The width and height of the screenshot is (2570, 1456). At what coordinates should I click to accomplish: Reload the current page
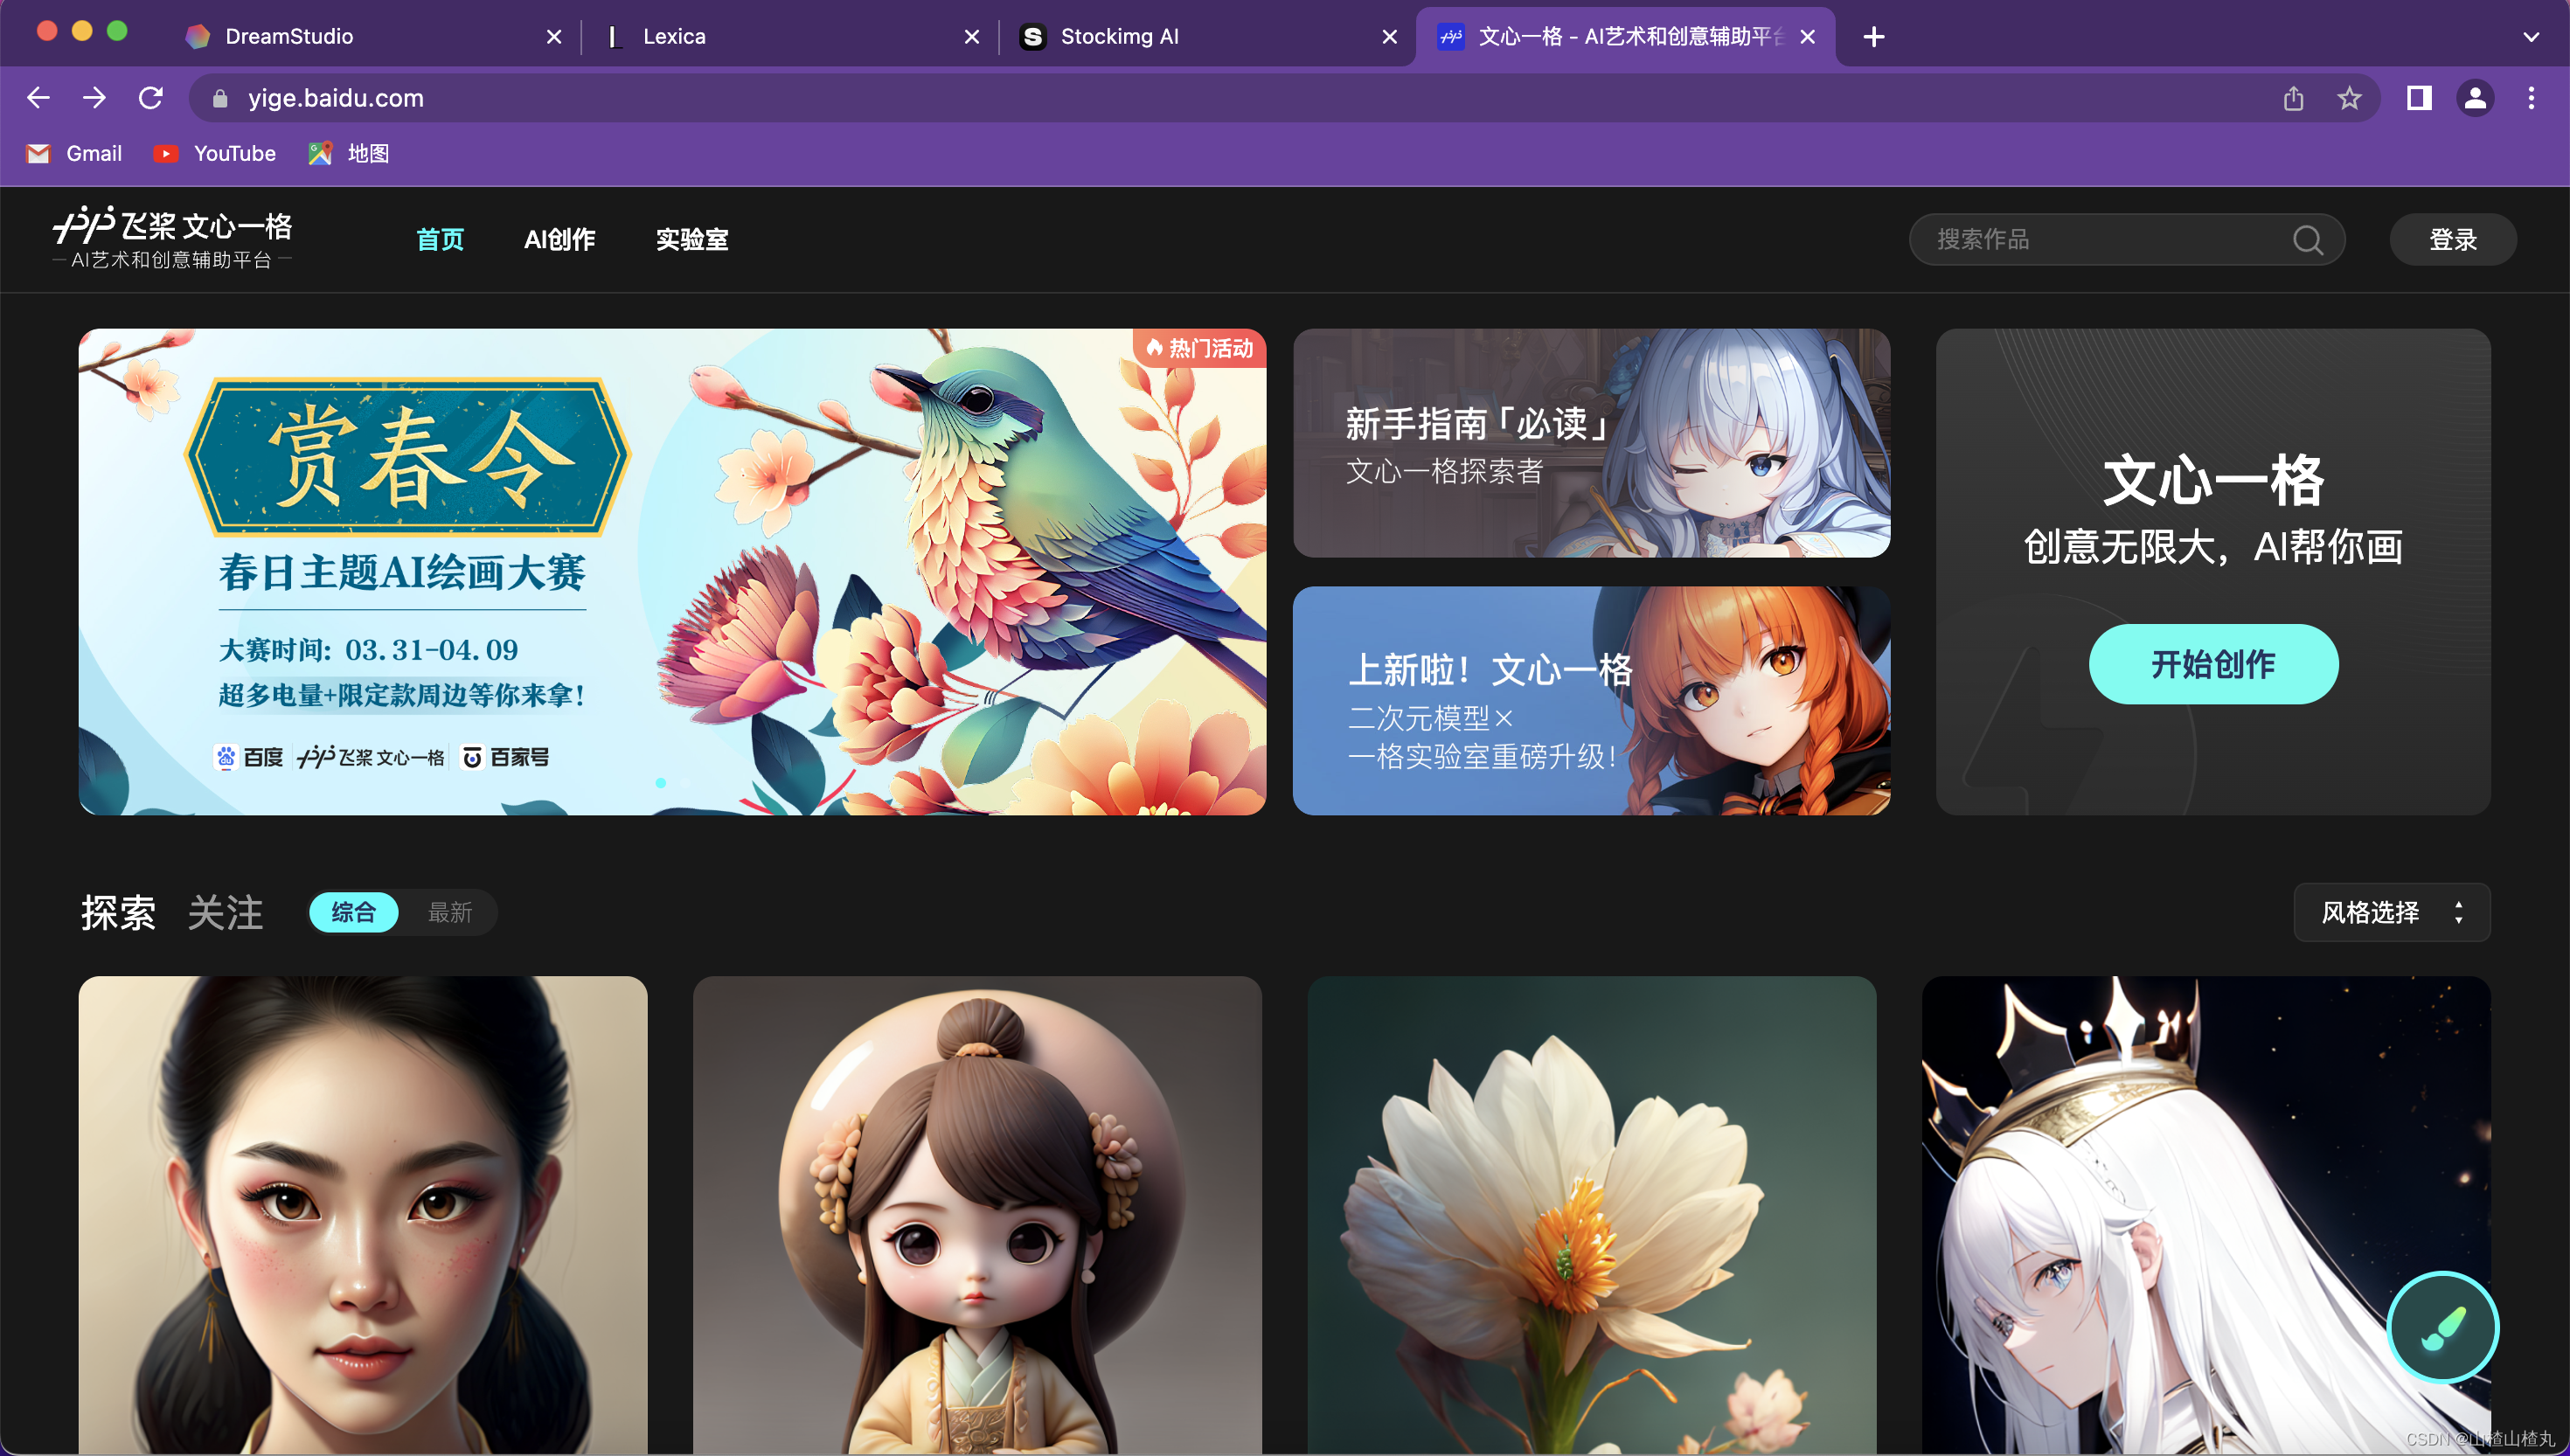151,98
